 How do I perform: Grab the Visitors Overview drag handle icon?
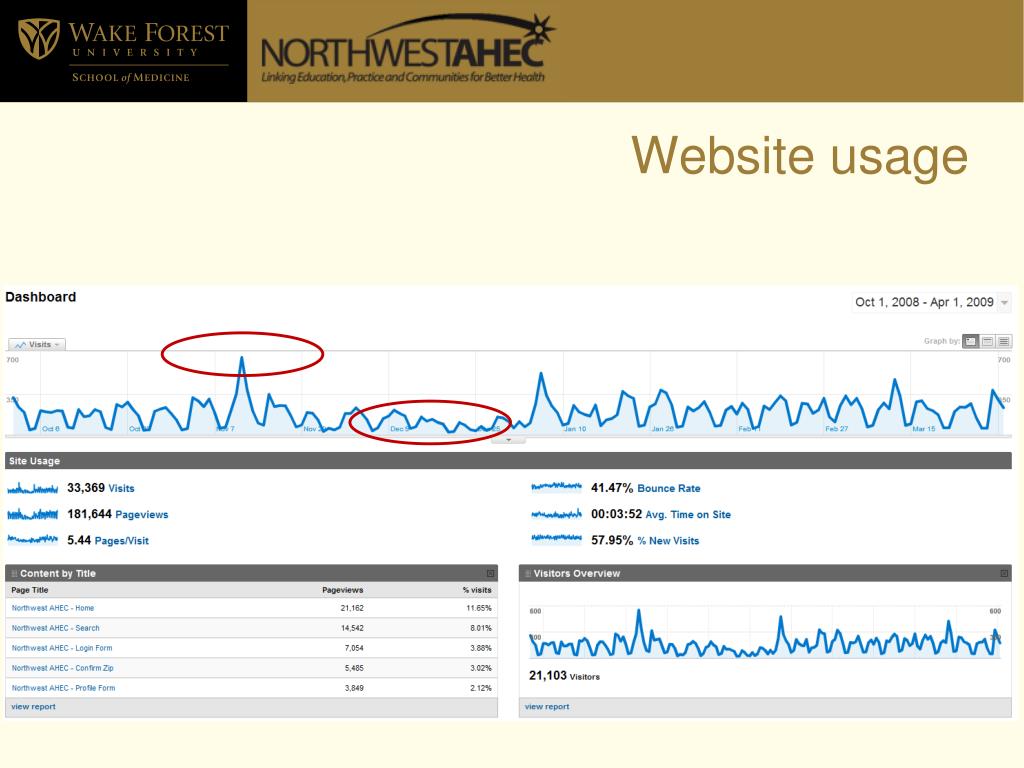tap(528, 573)
